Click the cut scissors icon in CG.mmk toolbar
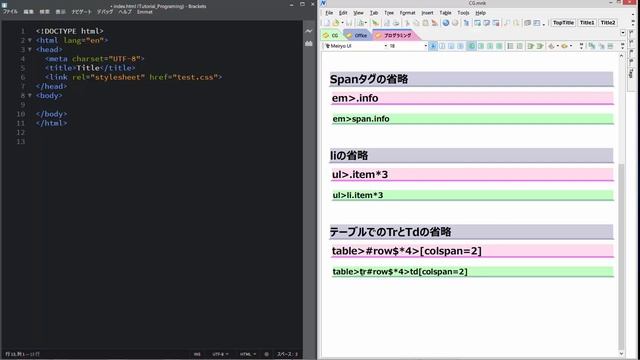 [407, 23]
